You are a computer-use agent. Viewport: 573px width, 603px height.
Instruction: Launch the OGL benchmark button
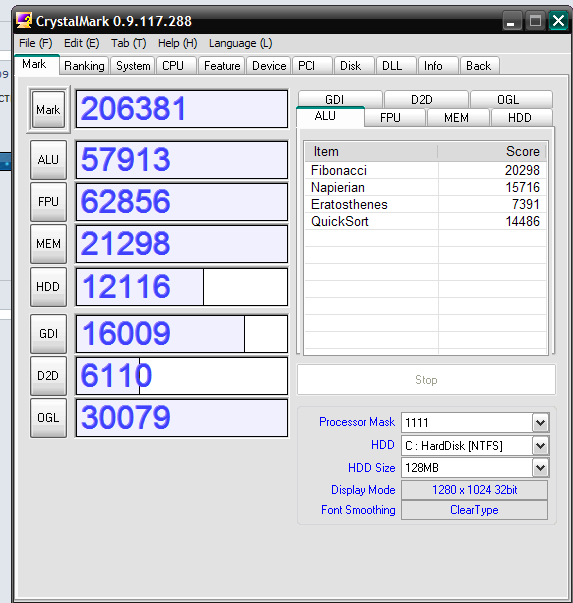(x=48, y=418)
